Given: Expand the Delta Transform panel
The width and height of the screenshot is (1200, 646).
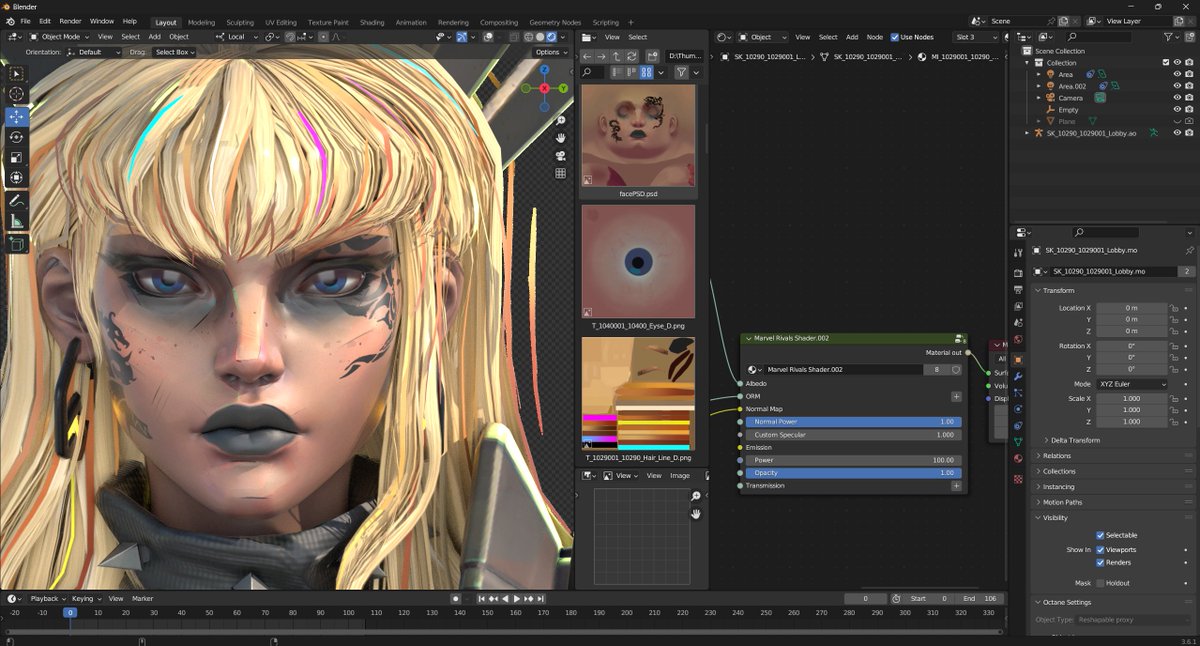Looking at the screenshot, I should pos(1075,440).
